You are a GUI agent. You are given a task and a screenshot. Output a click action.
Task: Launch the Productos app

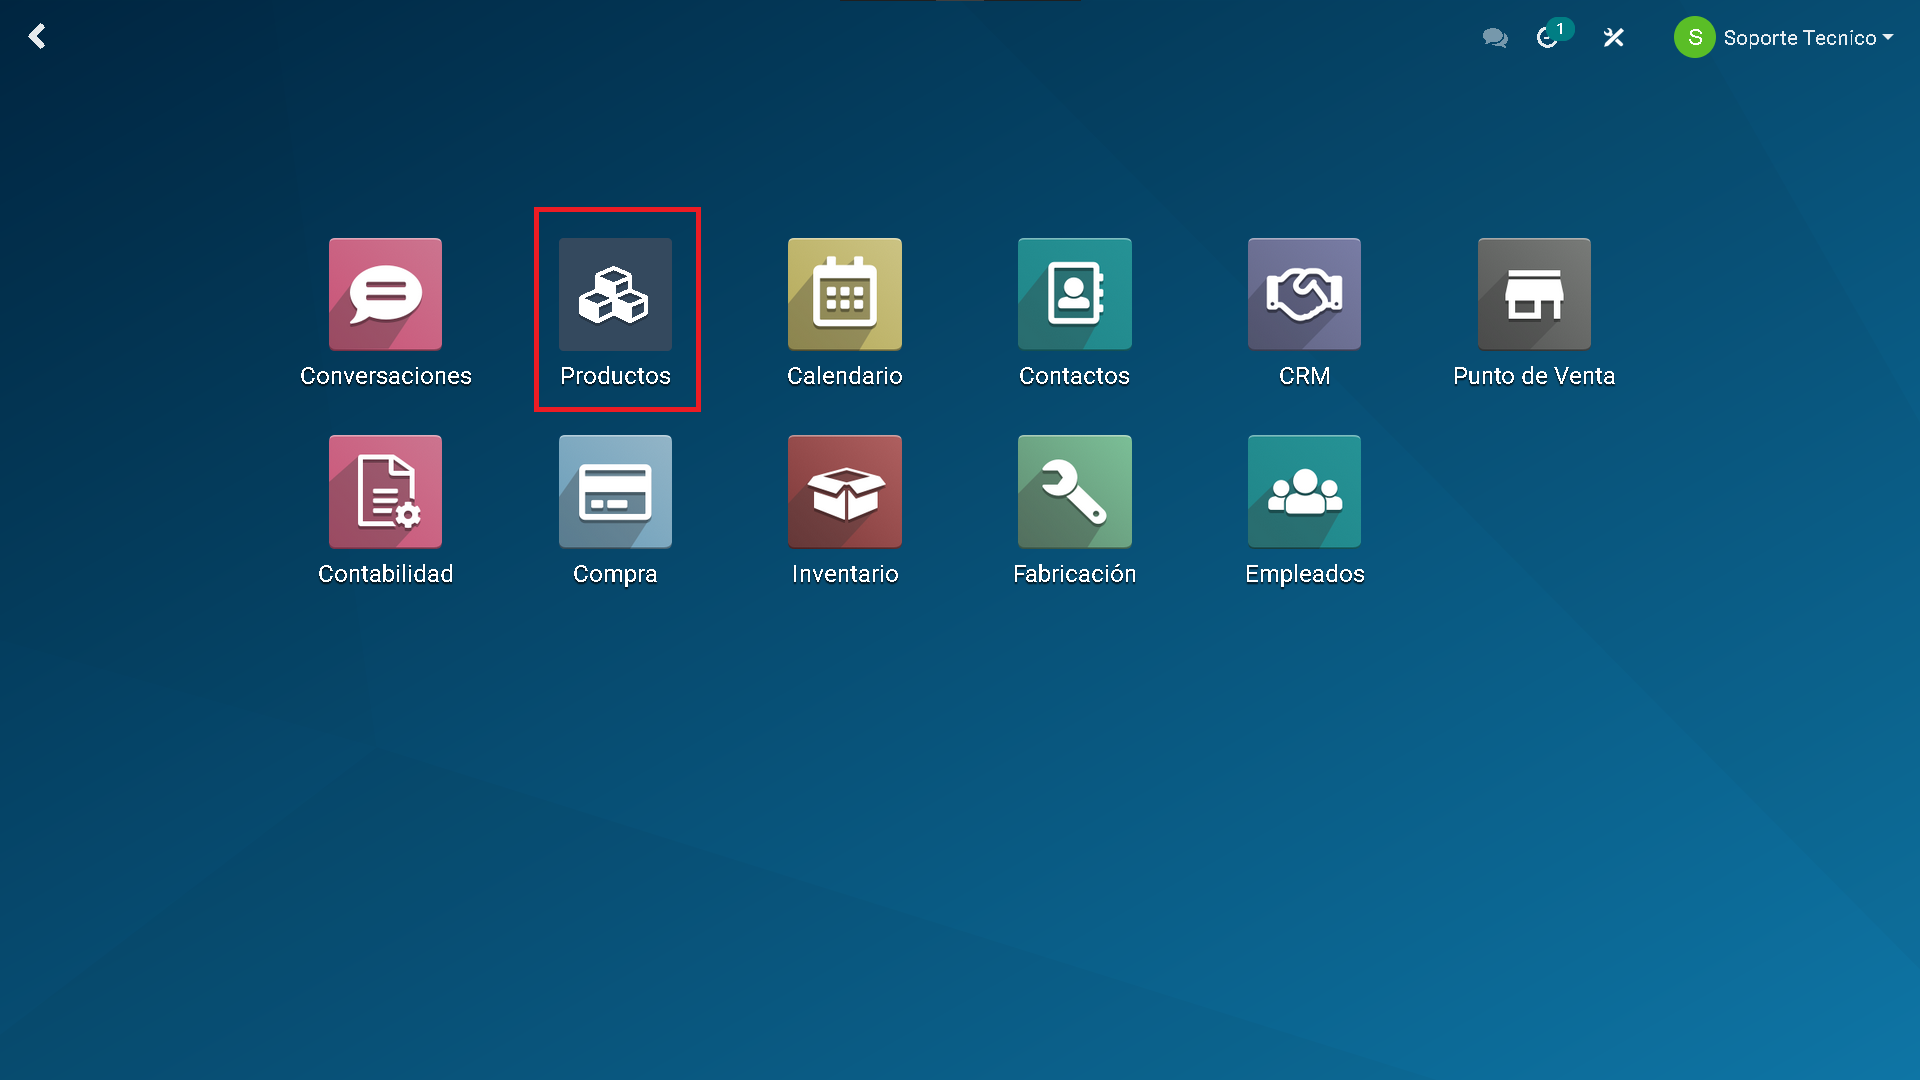615,294
